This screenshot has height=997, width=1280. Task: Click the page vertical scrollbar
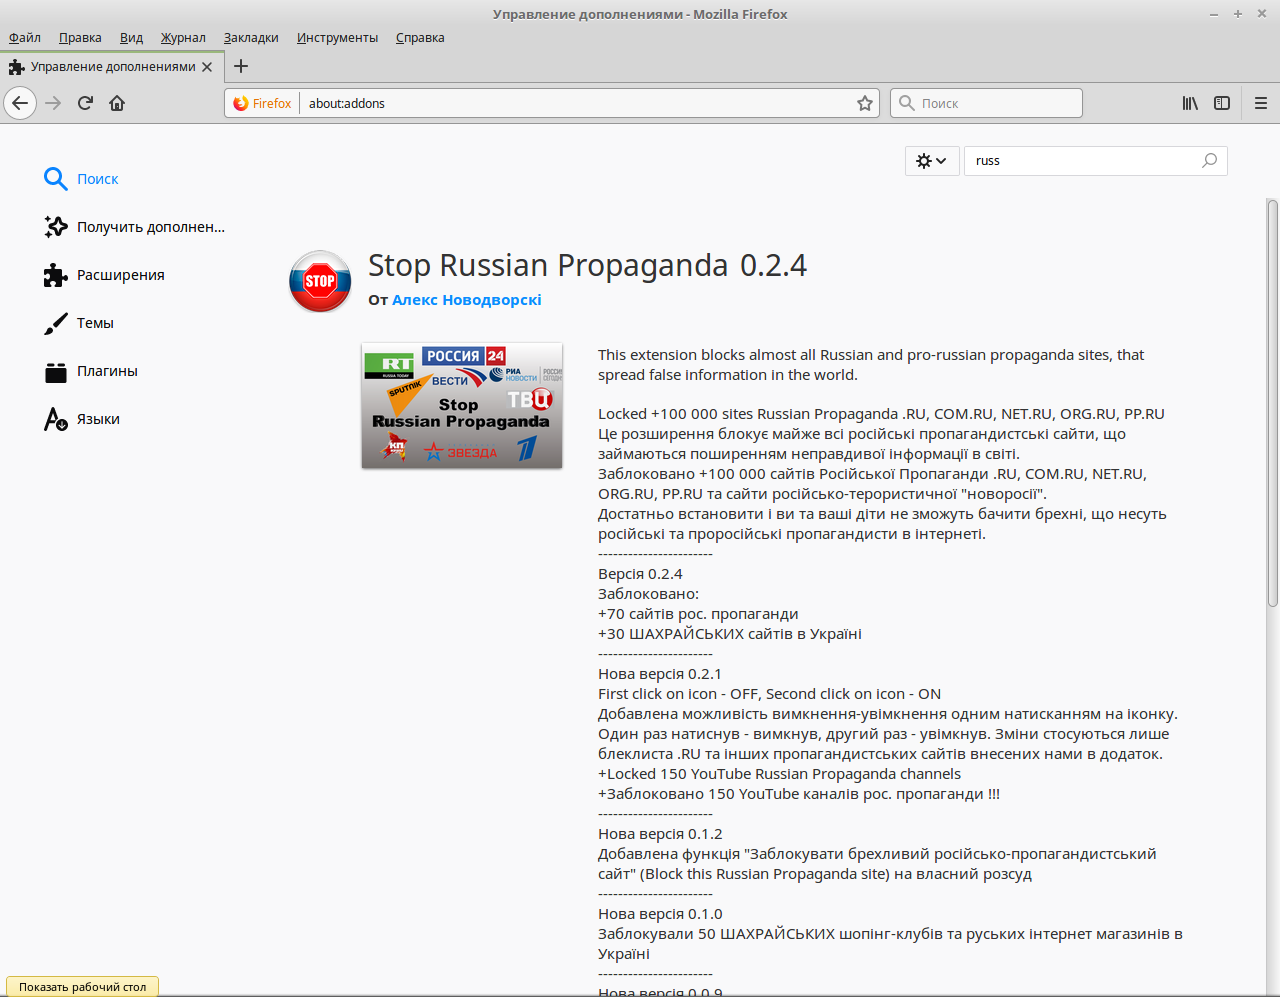click(x=1272, y=404)
